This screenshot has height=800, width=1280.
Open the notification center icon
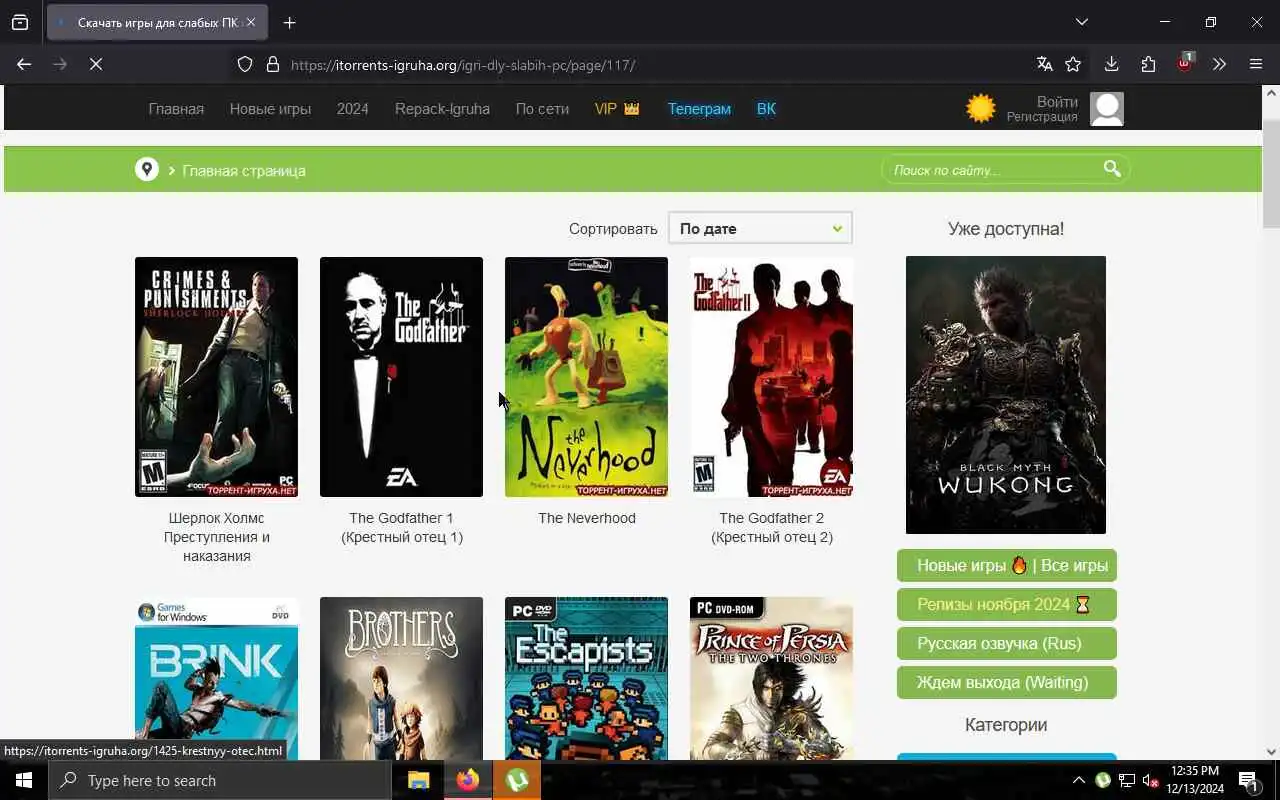click(1249, 780)
